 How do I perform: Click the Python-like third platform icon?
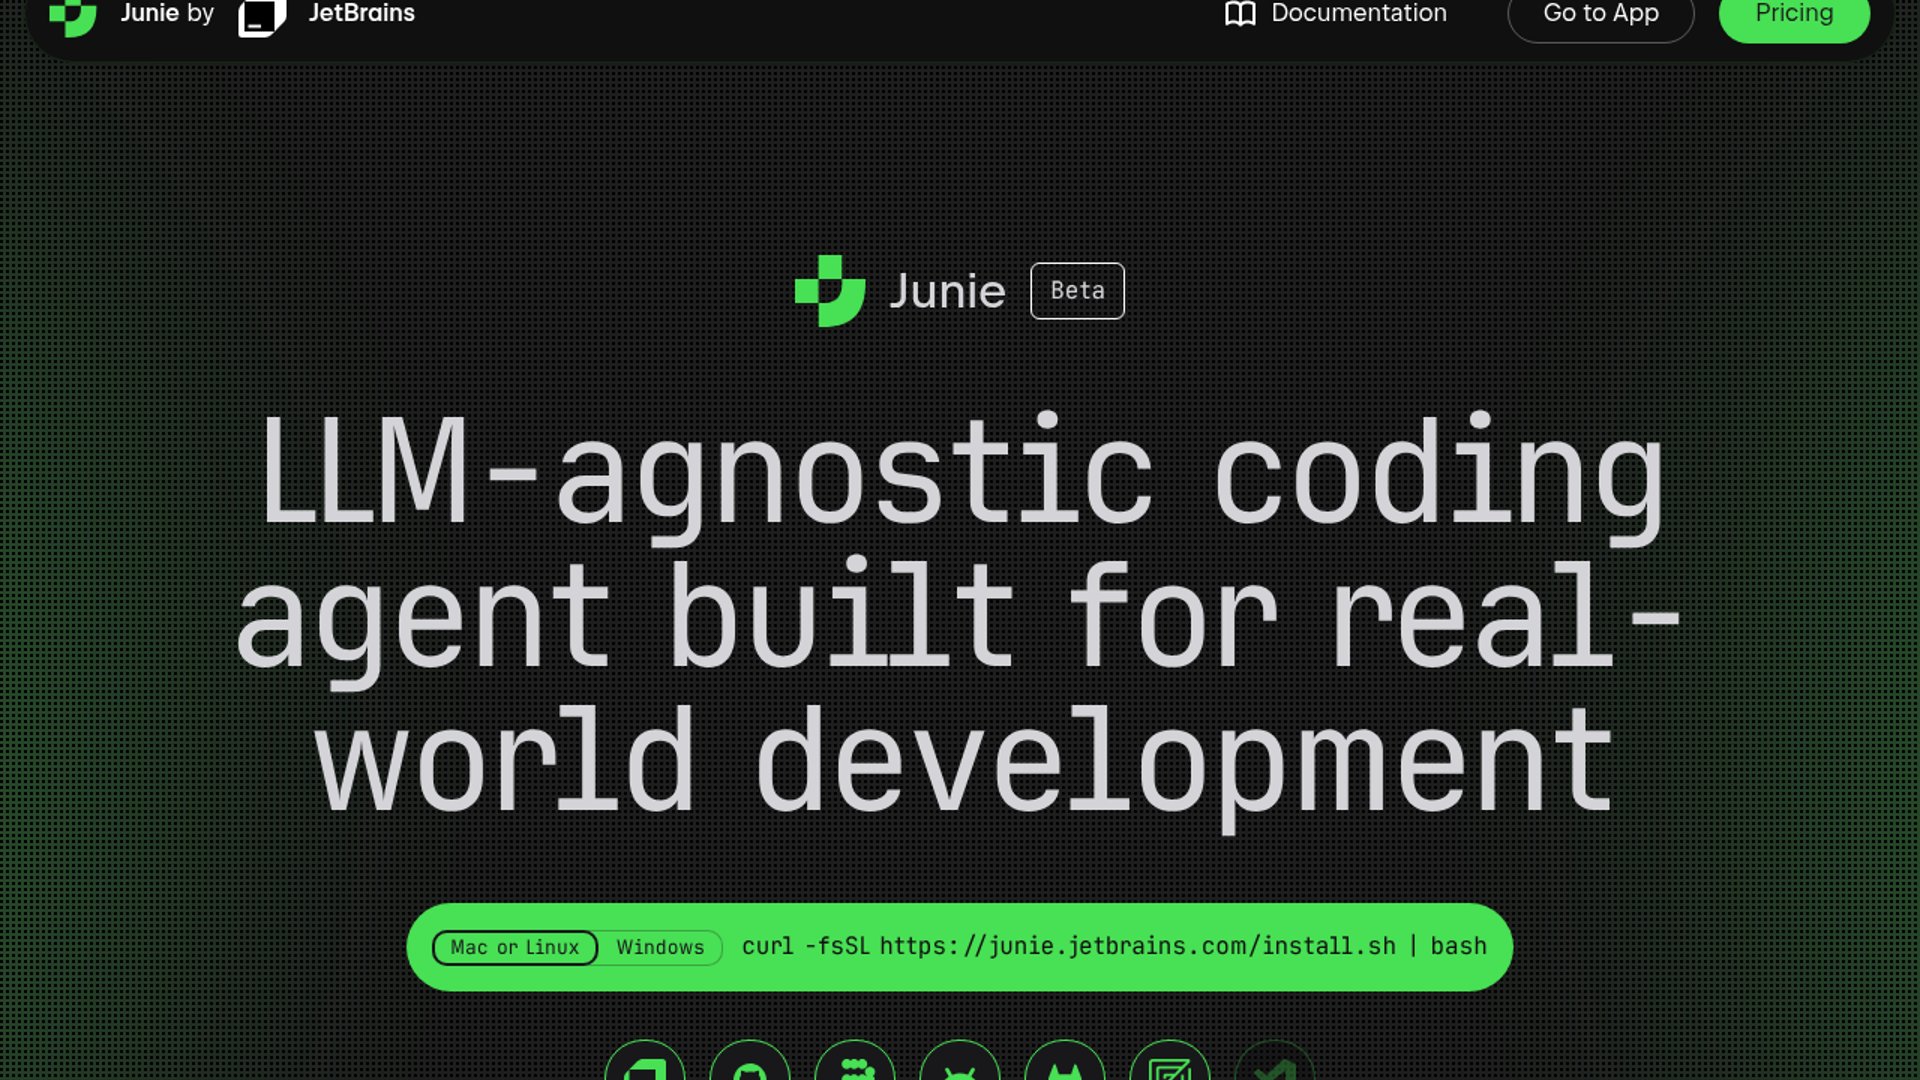[855, 1066]
